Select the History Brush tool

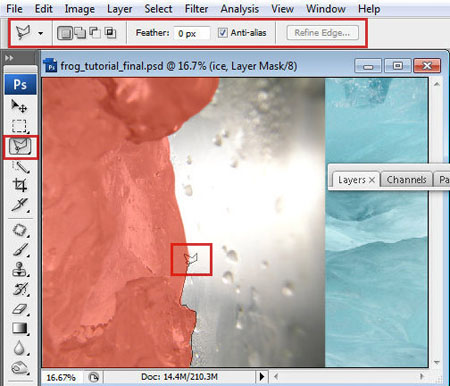coord(20,289)
